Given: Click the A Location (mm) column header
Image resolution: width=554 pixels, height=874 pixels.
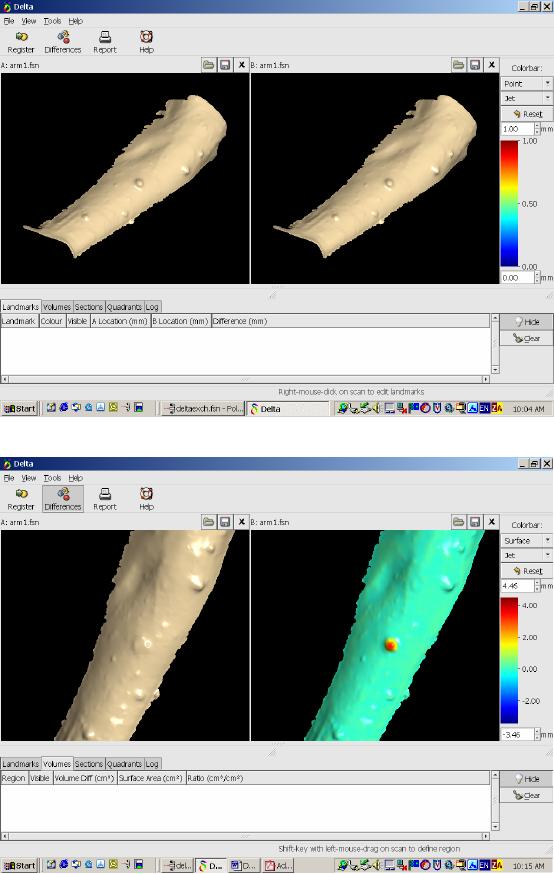Looking at the screenshot, I should 120,321.
